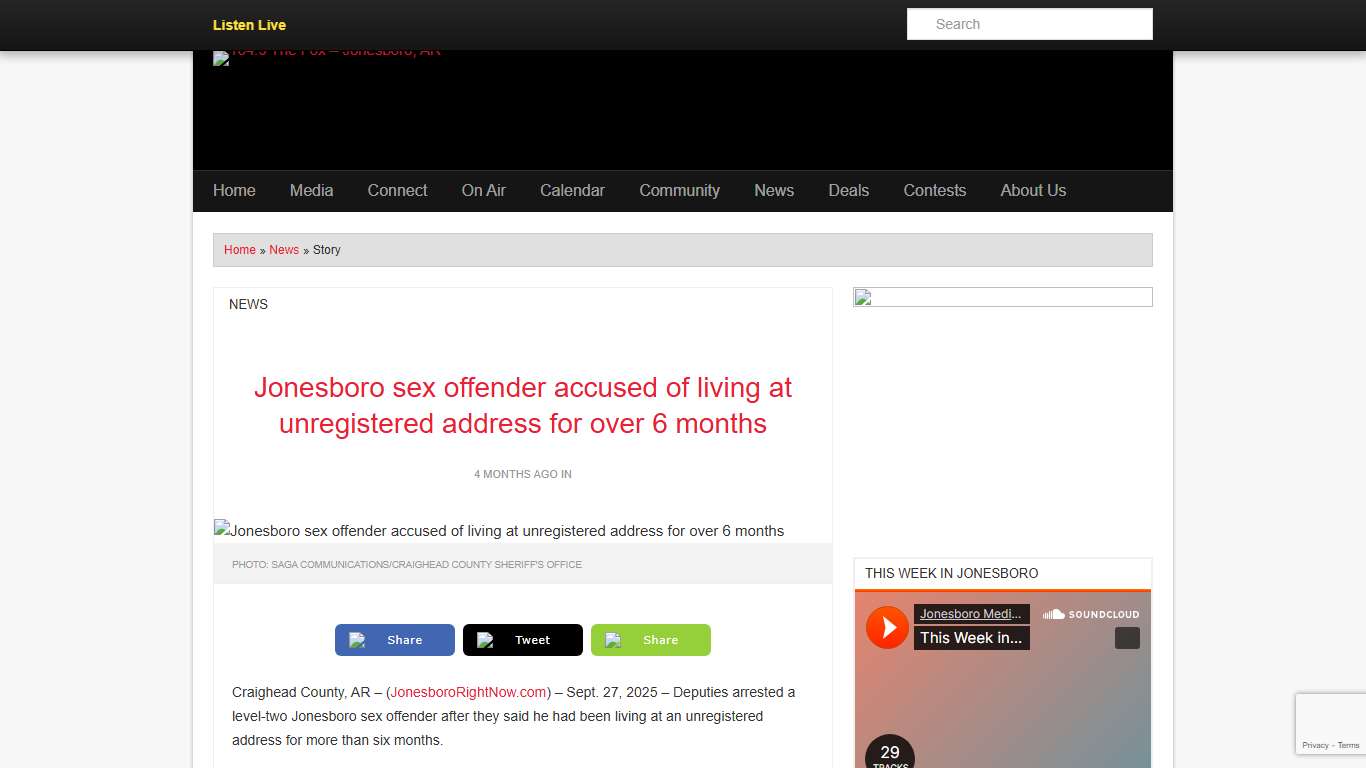
Task: Click the search input field
Action: point(1029,23)
